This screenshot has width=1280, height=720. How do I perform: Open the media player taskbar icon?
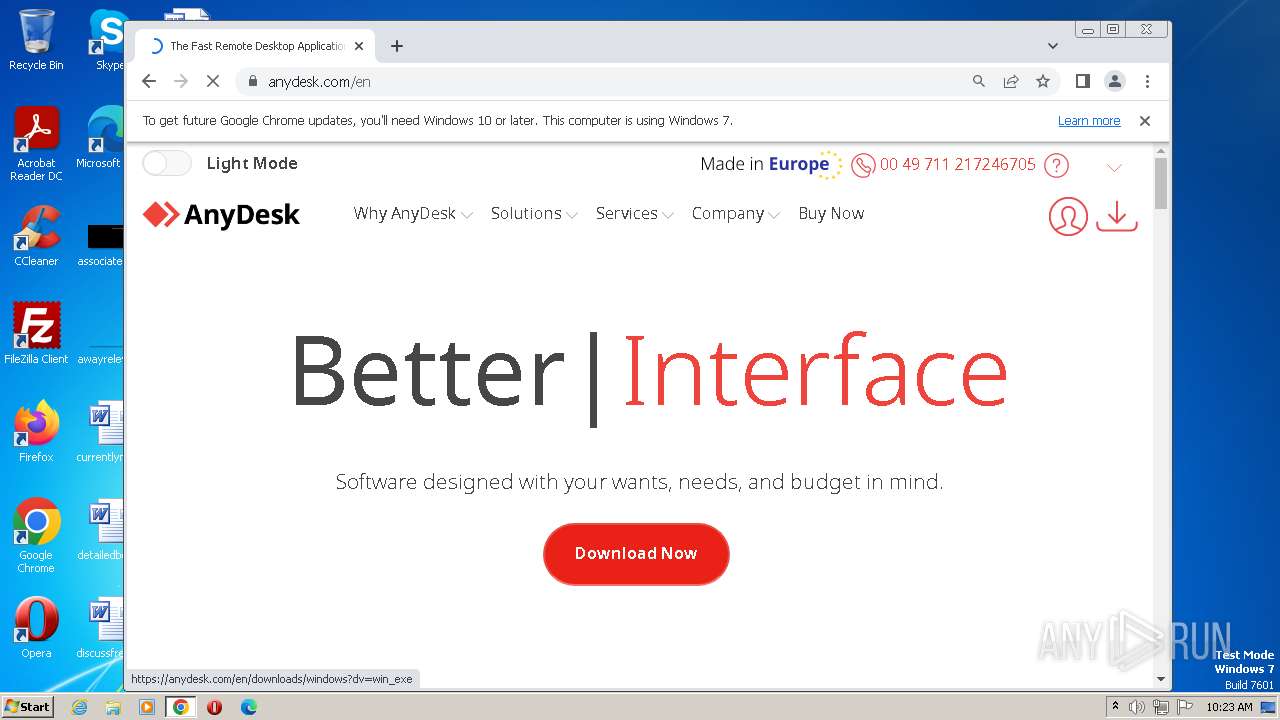pos(147,707)
